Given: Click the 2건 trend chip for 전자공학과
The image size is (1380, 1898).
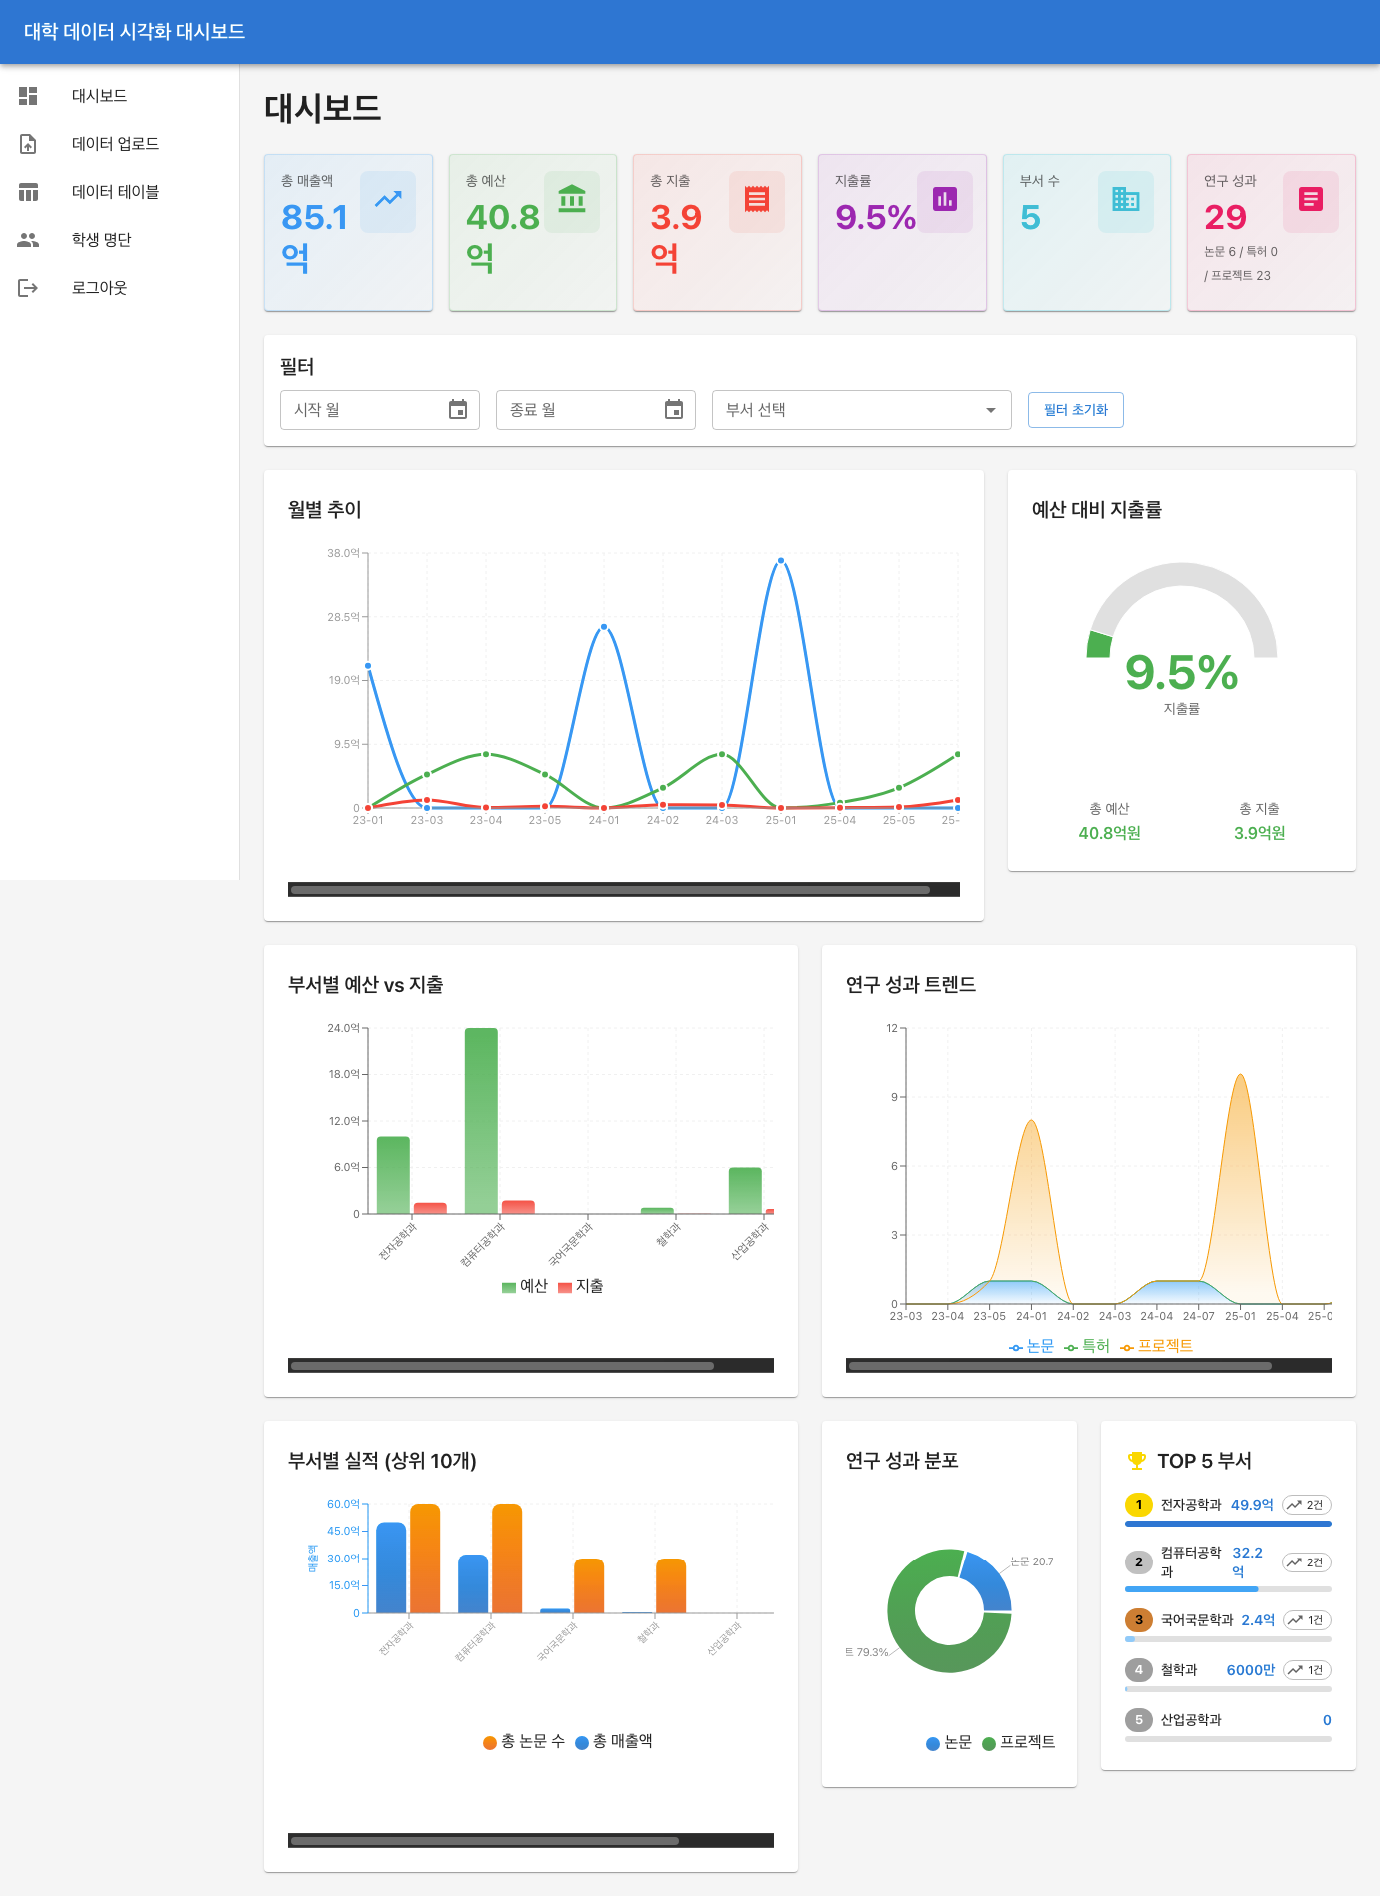Looking at the screenshot, I should tap(1306, 1505).
